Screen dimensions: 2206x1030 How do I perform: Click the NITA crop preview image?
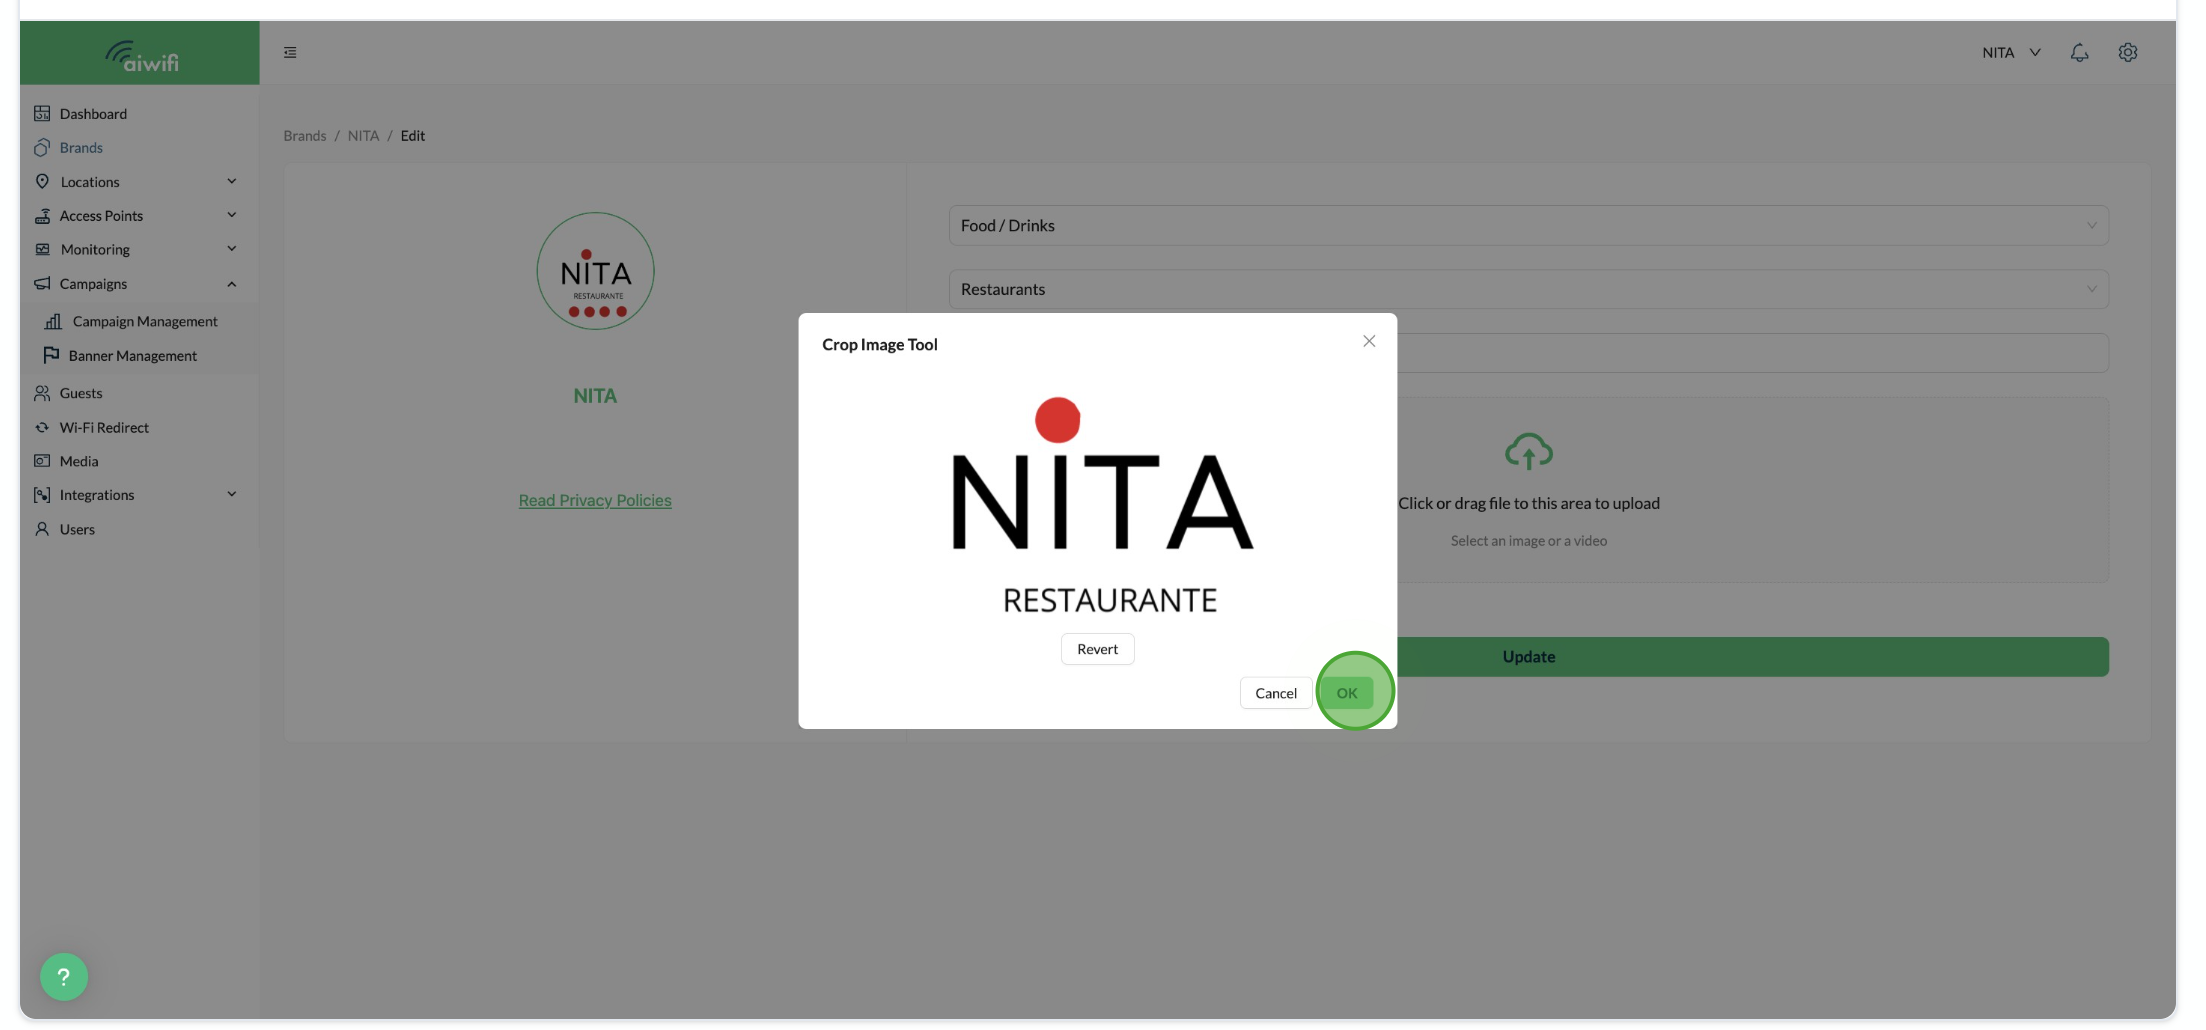click(1103, 506)
